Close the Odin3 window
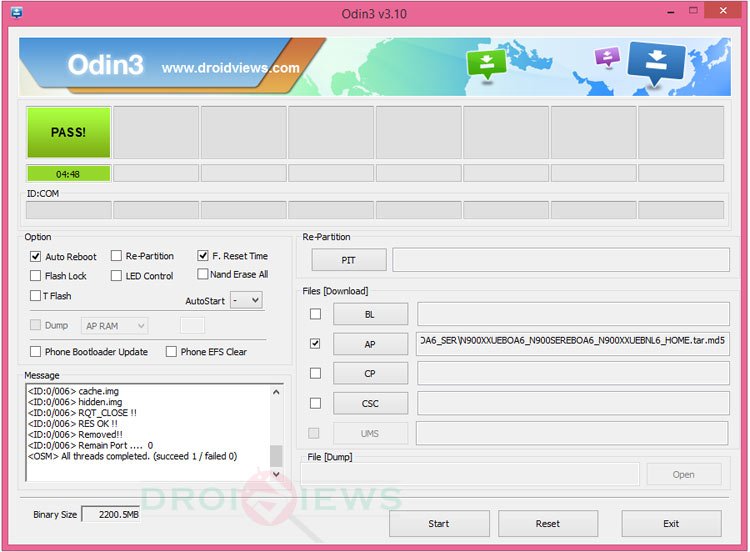This screenshot has height=552, width=750. (723, 11)
